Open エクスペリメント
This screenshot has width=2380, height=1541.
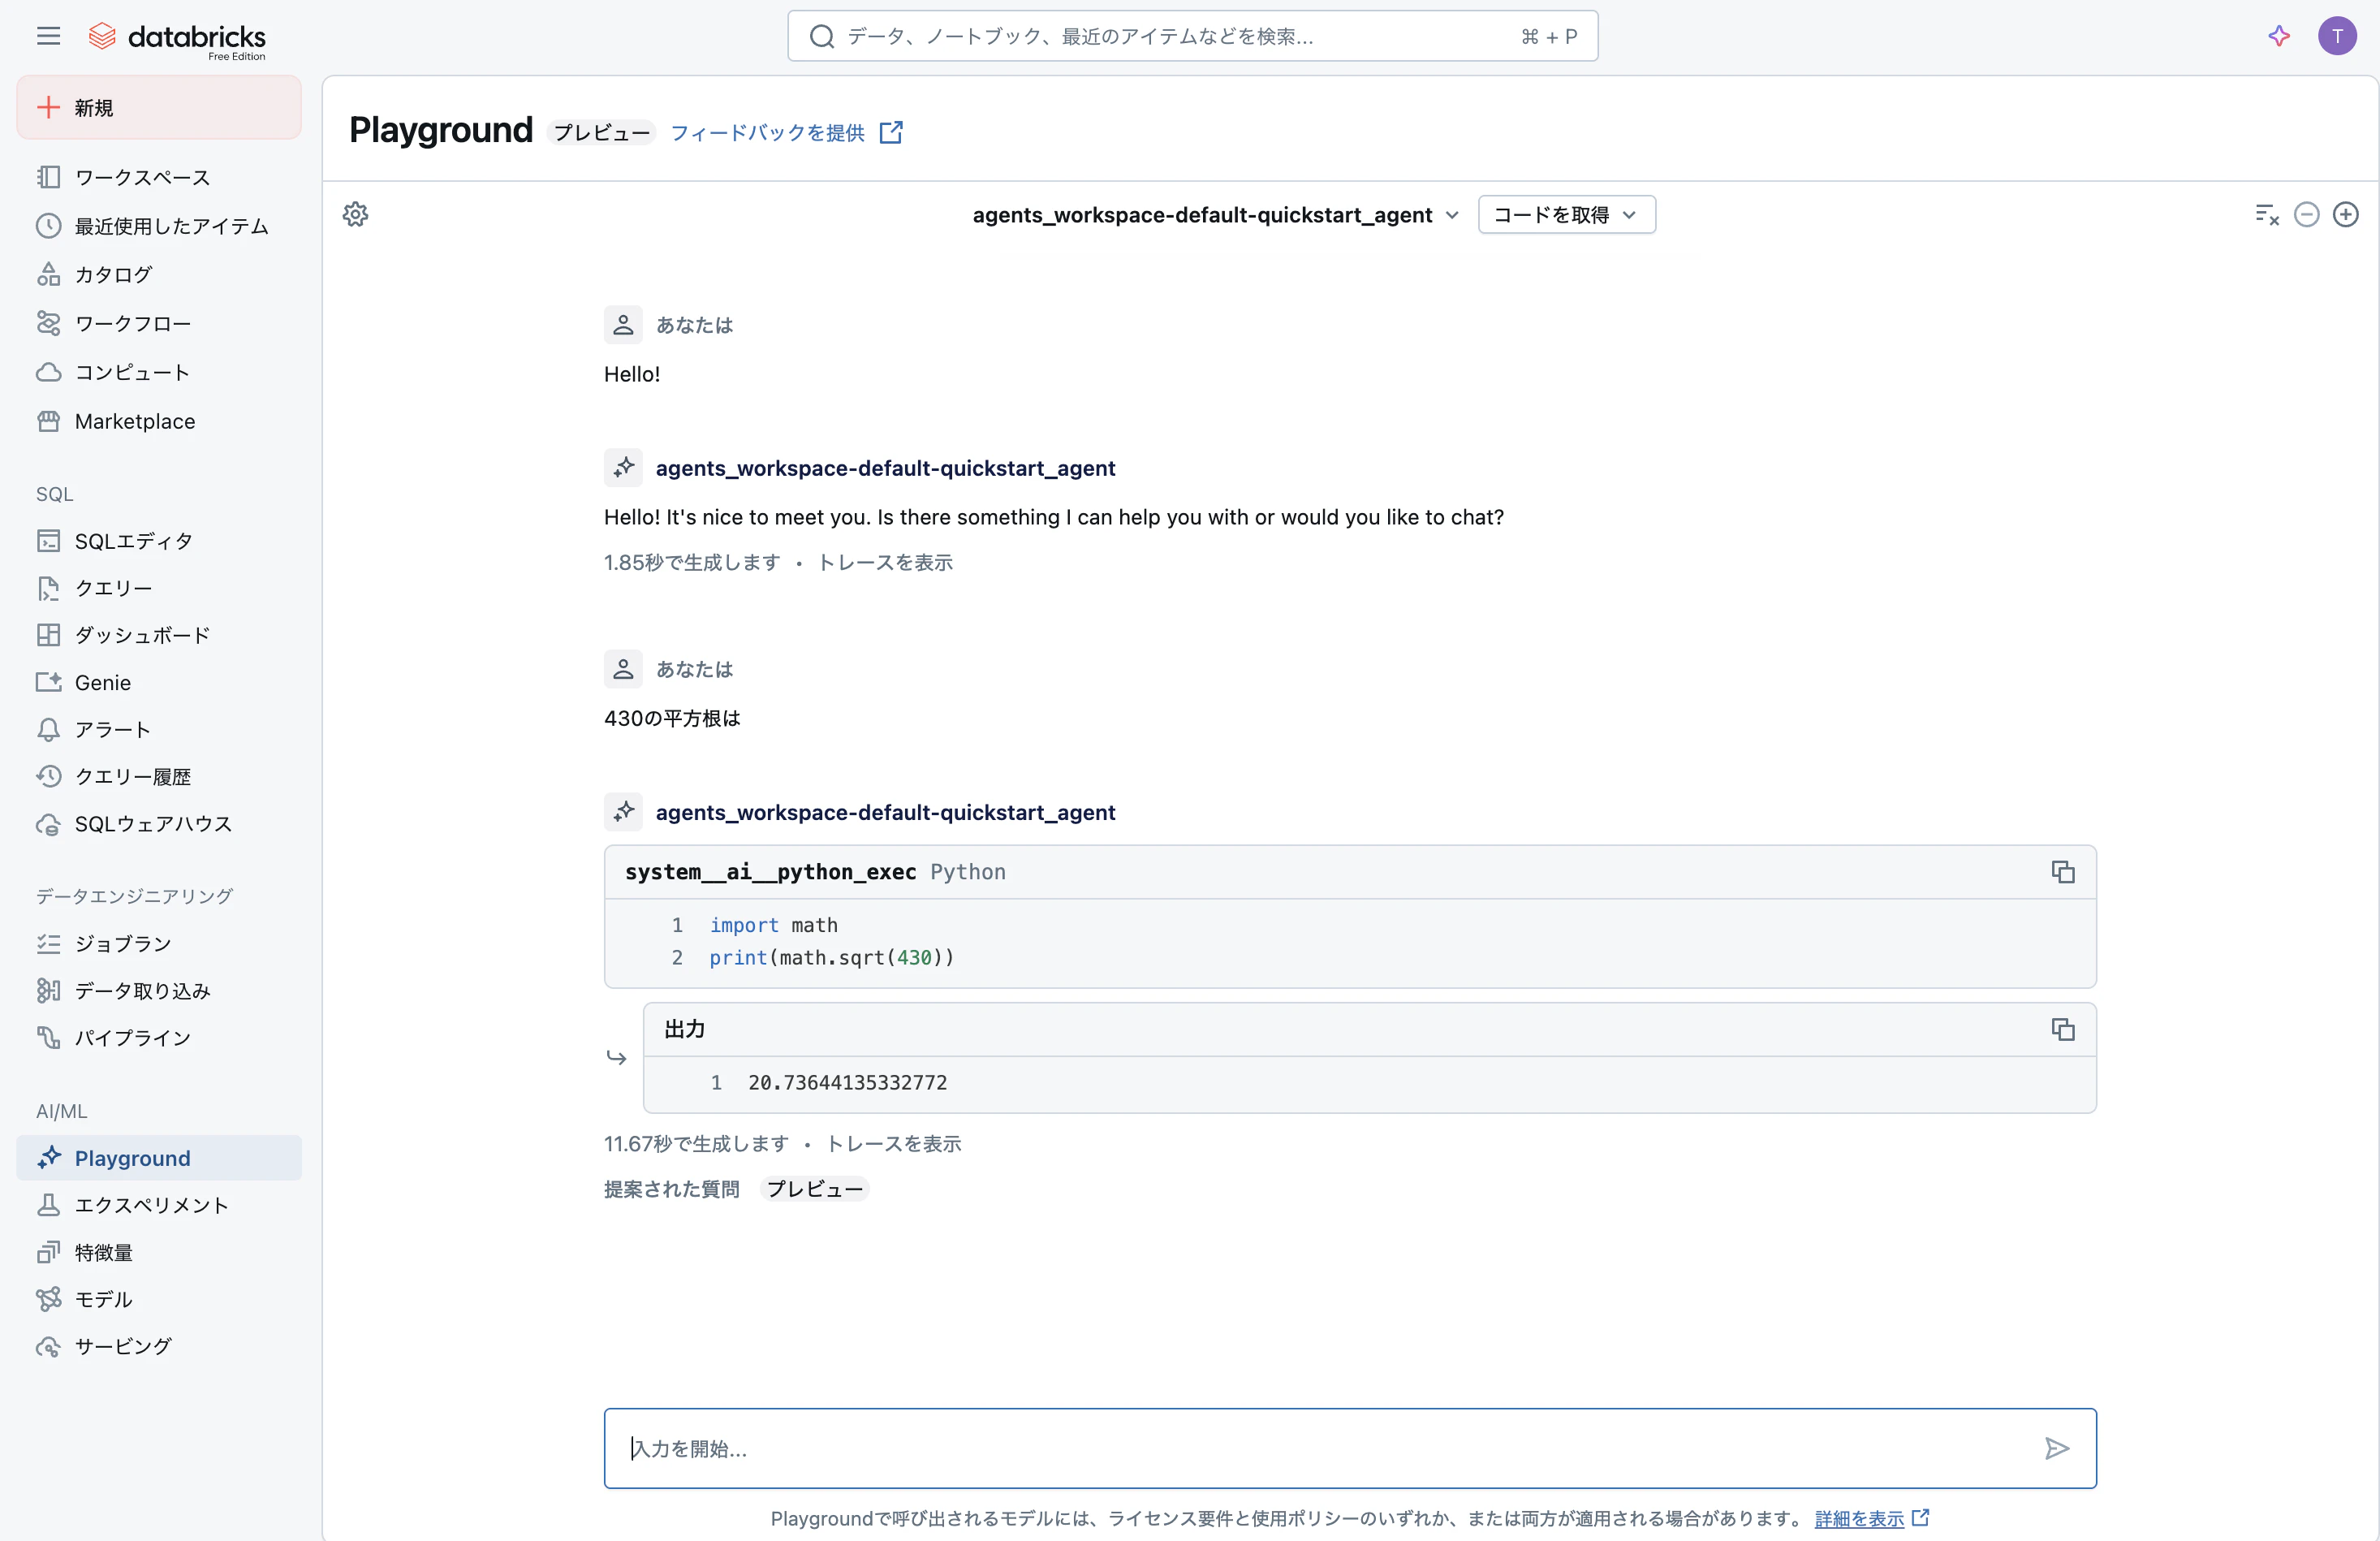click(x=159, y=1204)
